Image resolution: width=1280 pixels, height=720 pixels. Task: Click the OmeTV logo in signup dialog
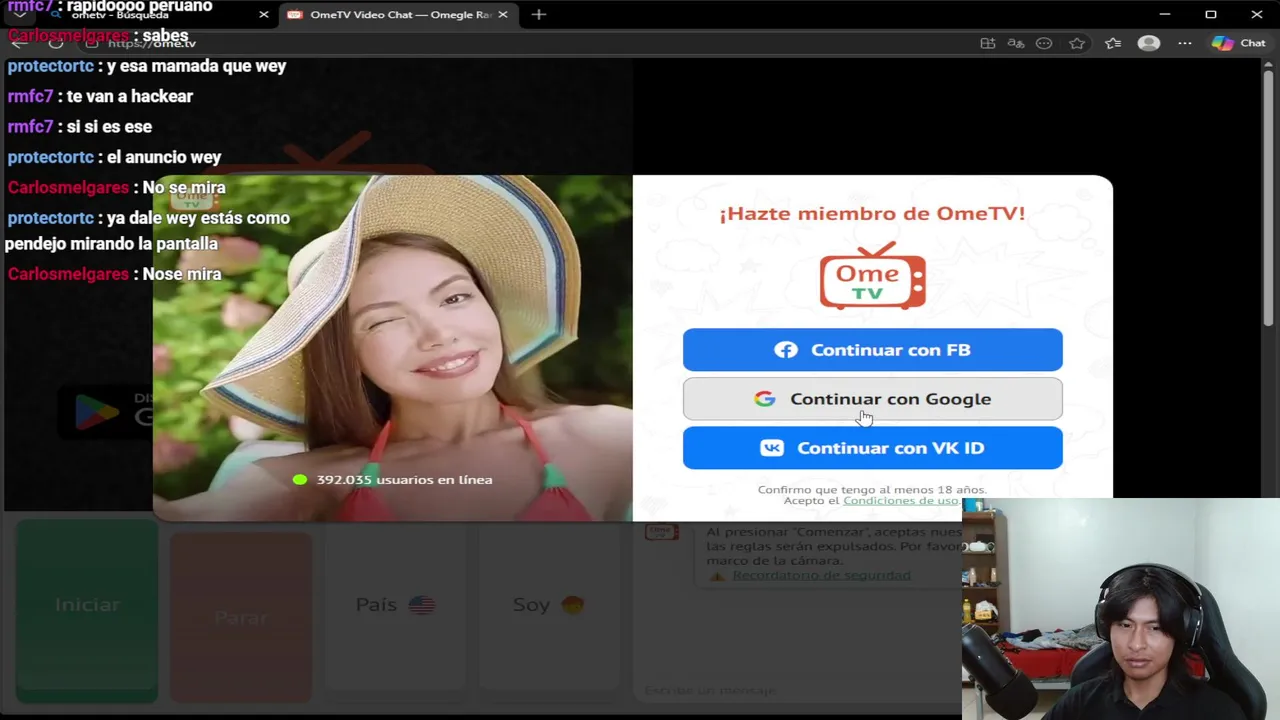click(x=872, y=276)
